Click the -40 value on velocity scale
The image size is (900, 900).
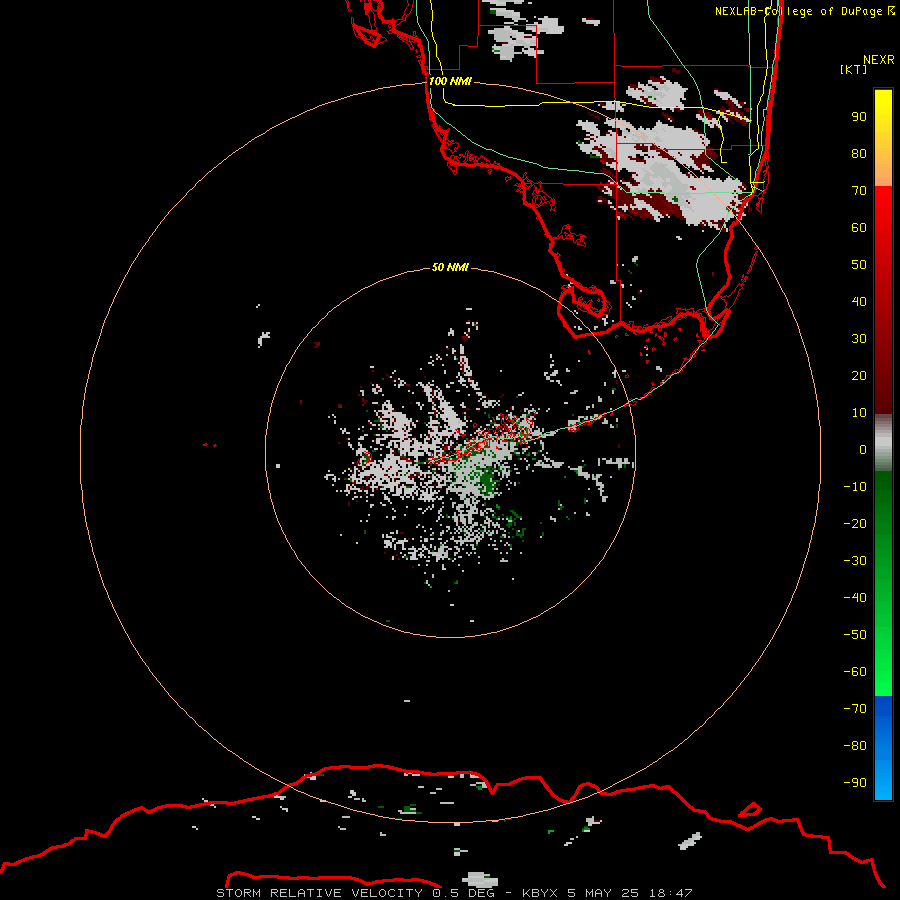[x=855, y=598]
